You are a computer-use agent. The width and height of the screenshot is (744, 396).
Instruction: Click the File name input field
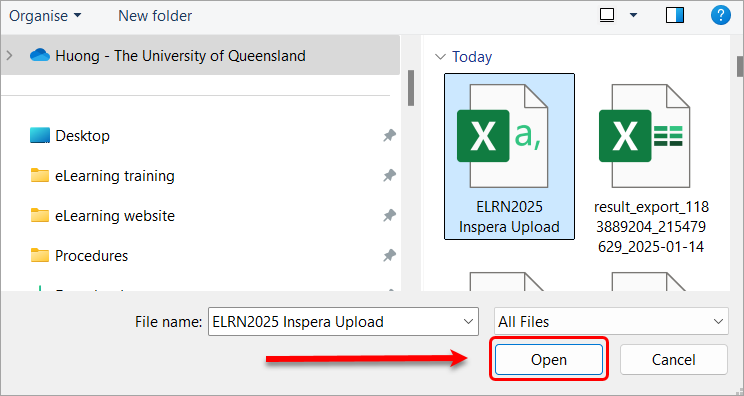click(343, 322)
